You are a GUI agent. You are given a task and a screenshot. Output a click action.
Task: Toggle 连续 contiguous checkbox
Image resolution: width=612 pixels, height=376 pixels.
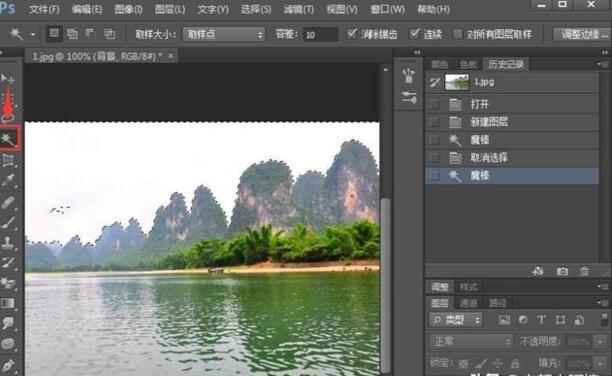[x=415, y=34]
